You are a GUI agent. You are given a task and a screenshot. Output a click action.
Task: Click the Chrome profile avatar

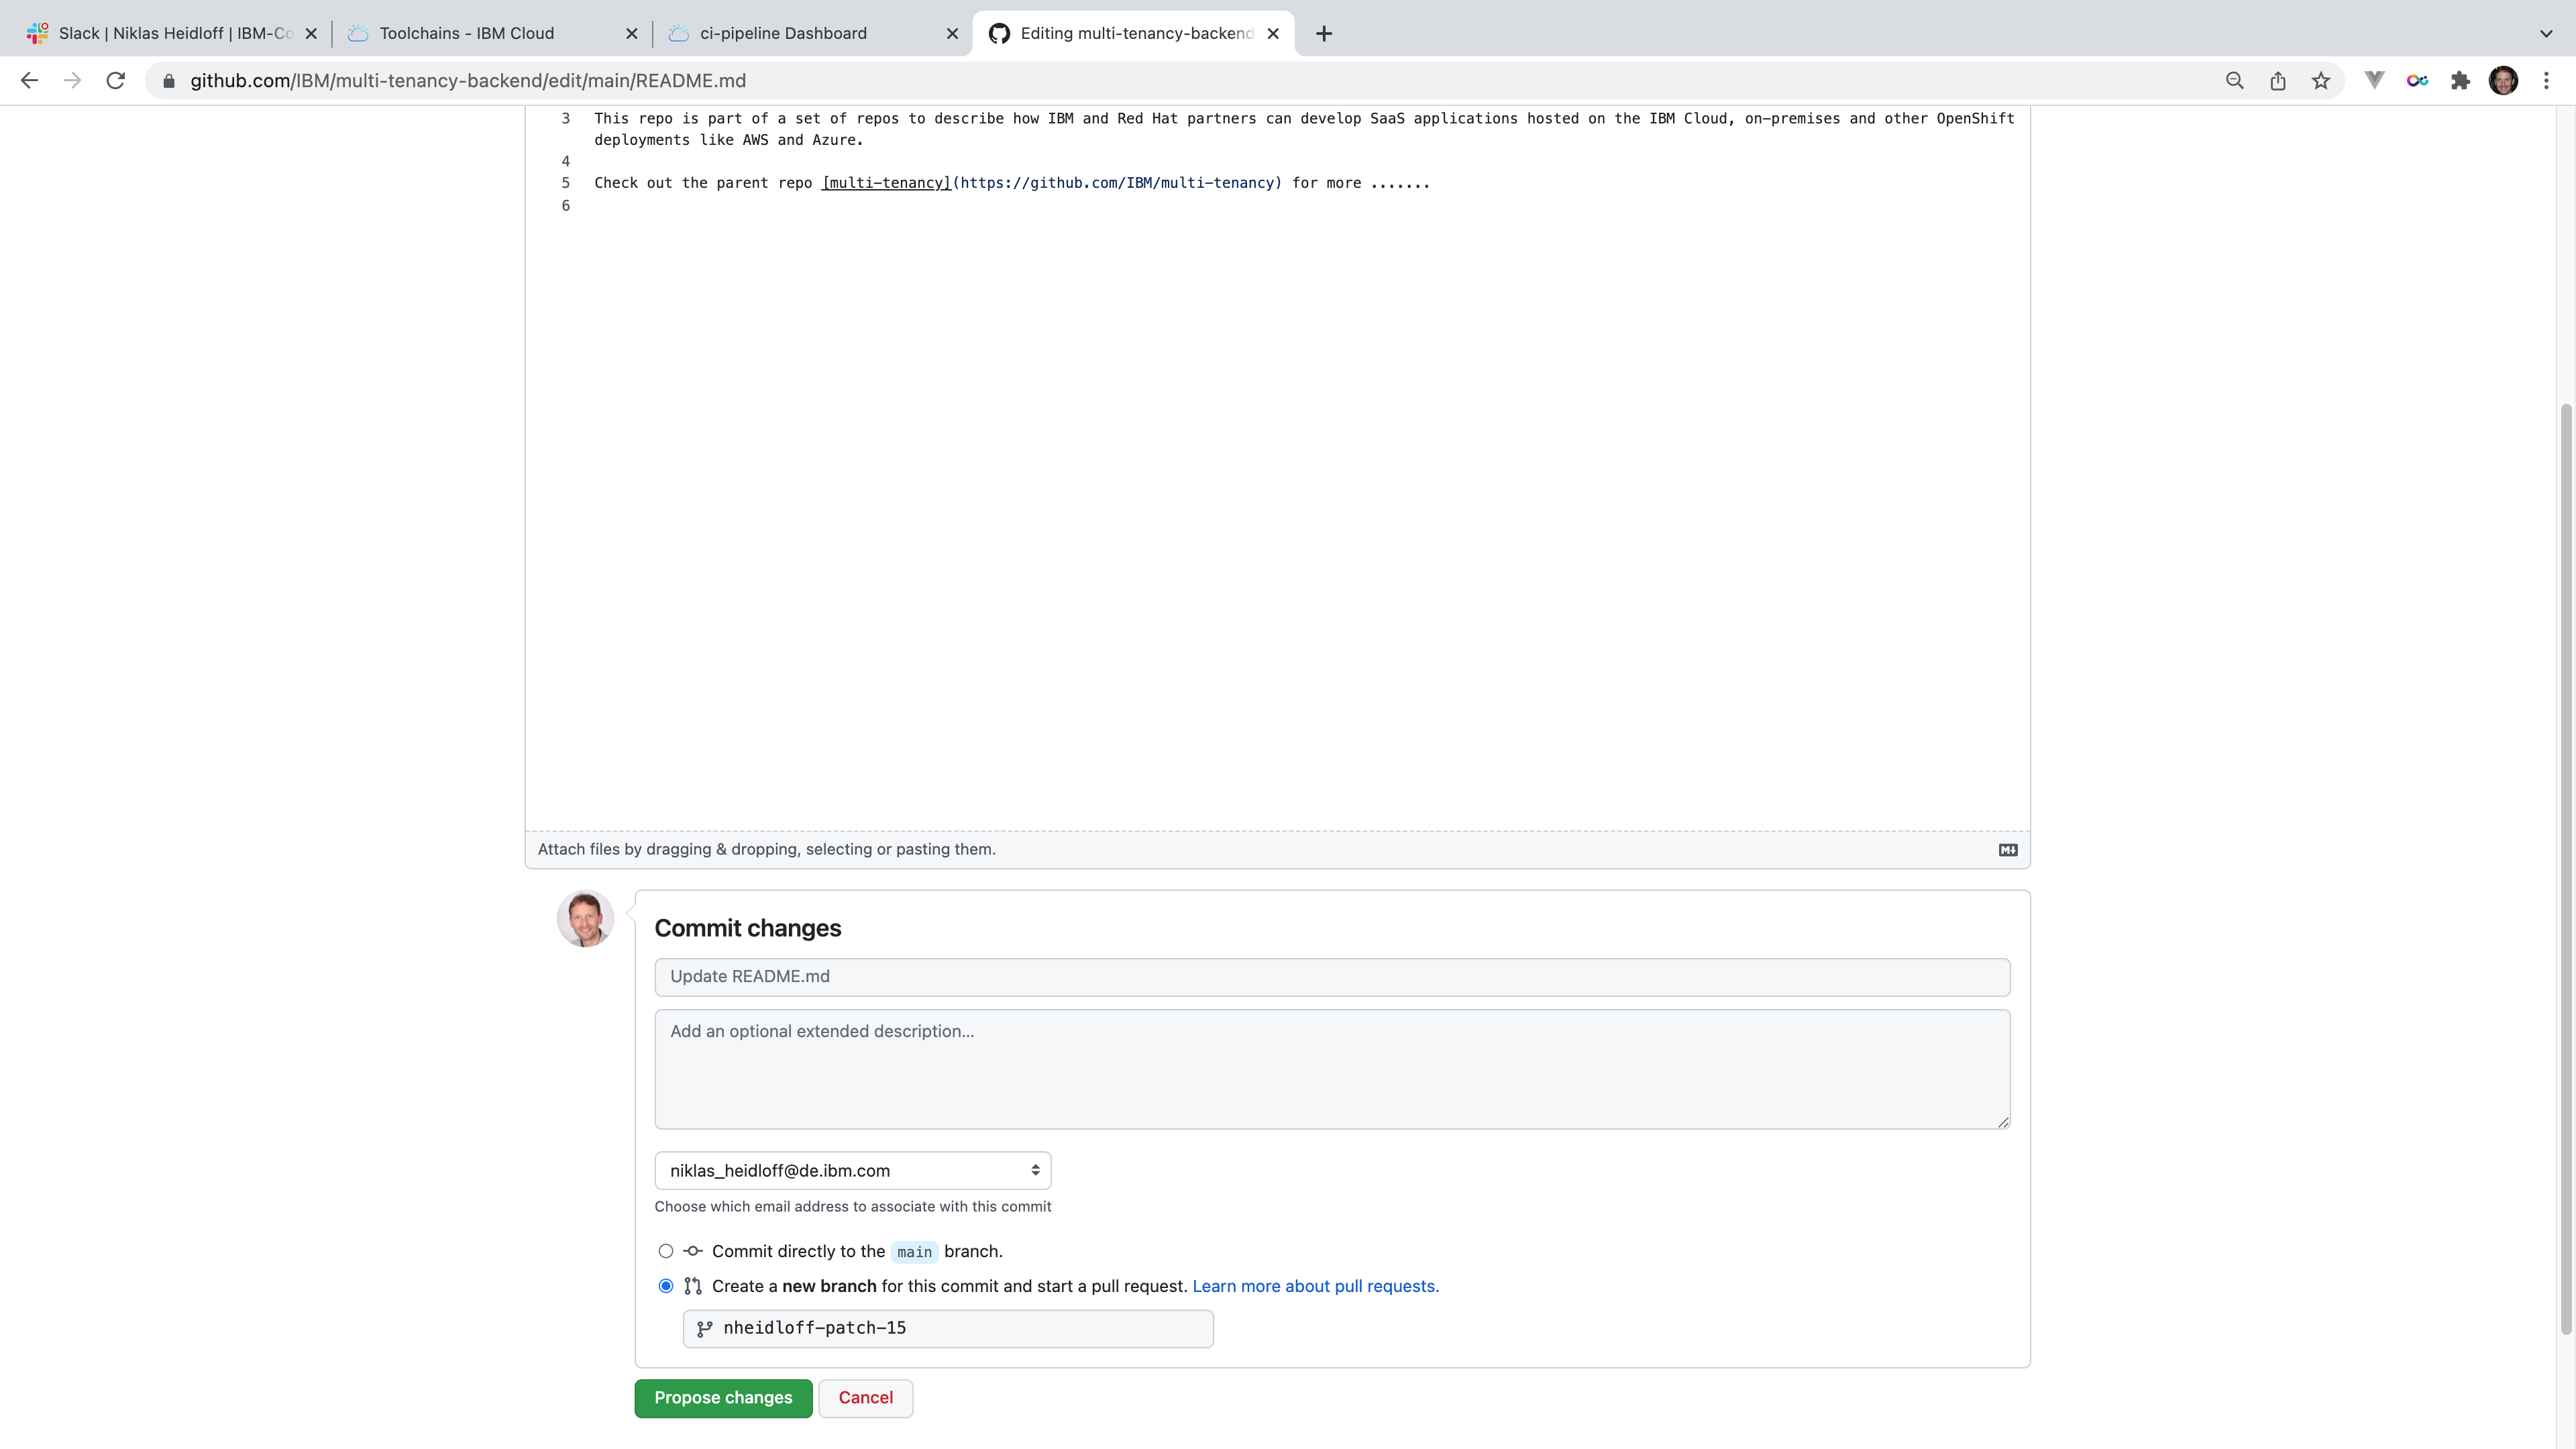pyautogui.click(x=2503, y=81)
